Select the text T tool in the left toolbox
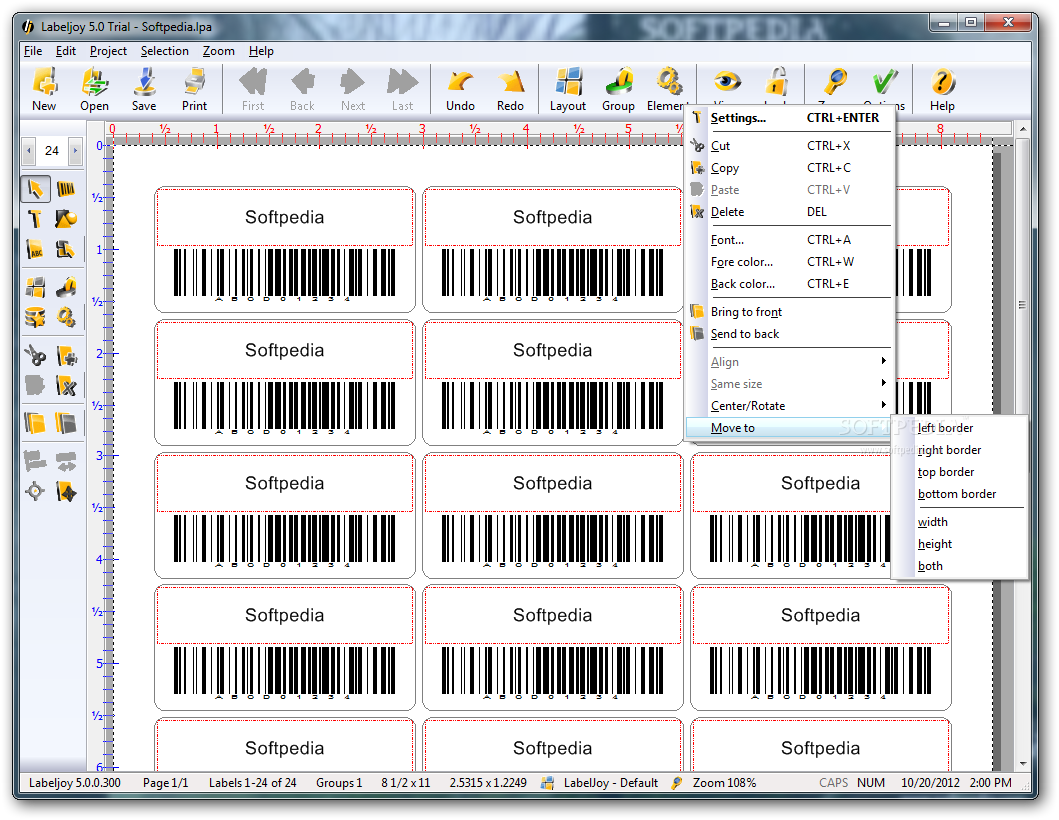The image size is (1059, 820). (35, 219)
